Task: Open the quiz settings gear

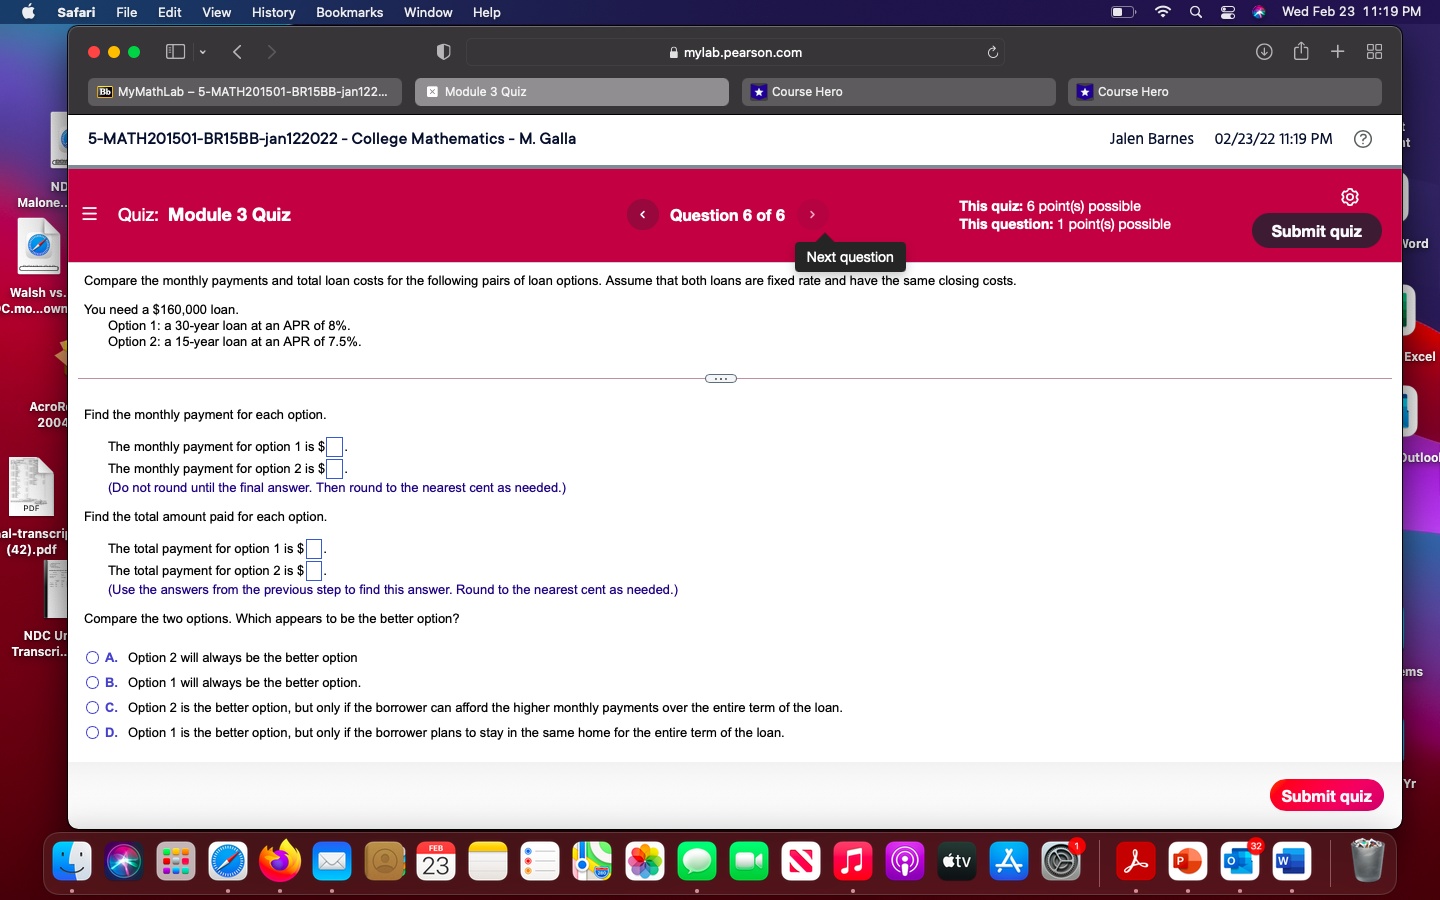Action: click(1350, 197)
